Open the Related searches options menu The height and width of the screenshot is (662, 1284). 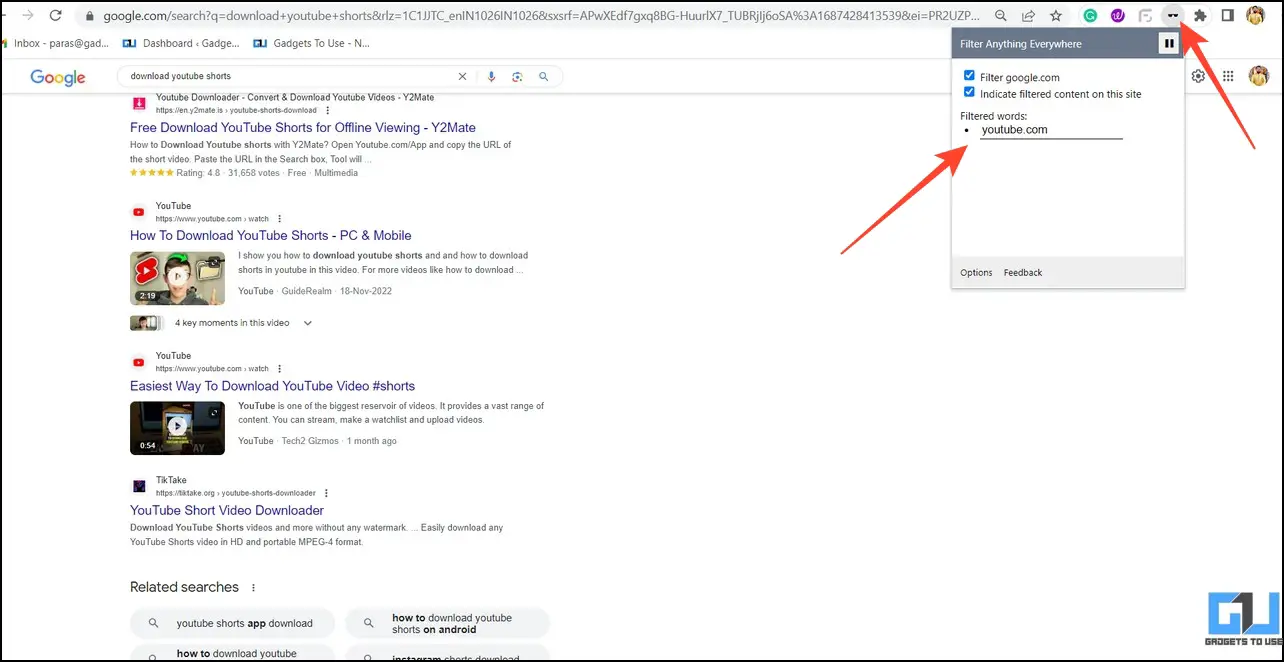[253, 587]
